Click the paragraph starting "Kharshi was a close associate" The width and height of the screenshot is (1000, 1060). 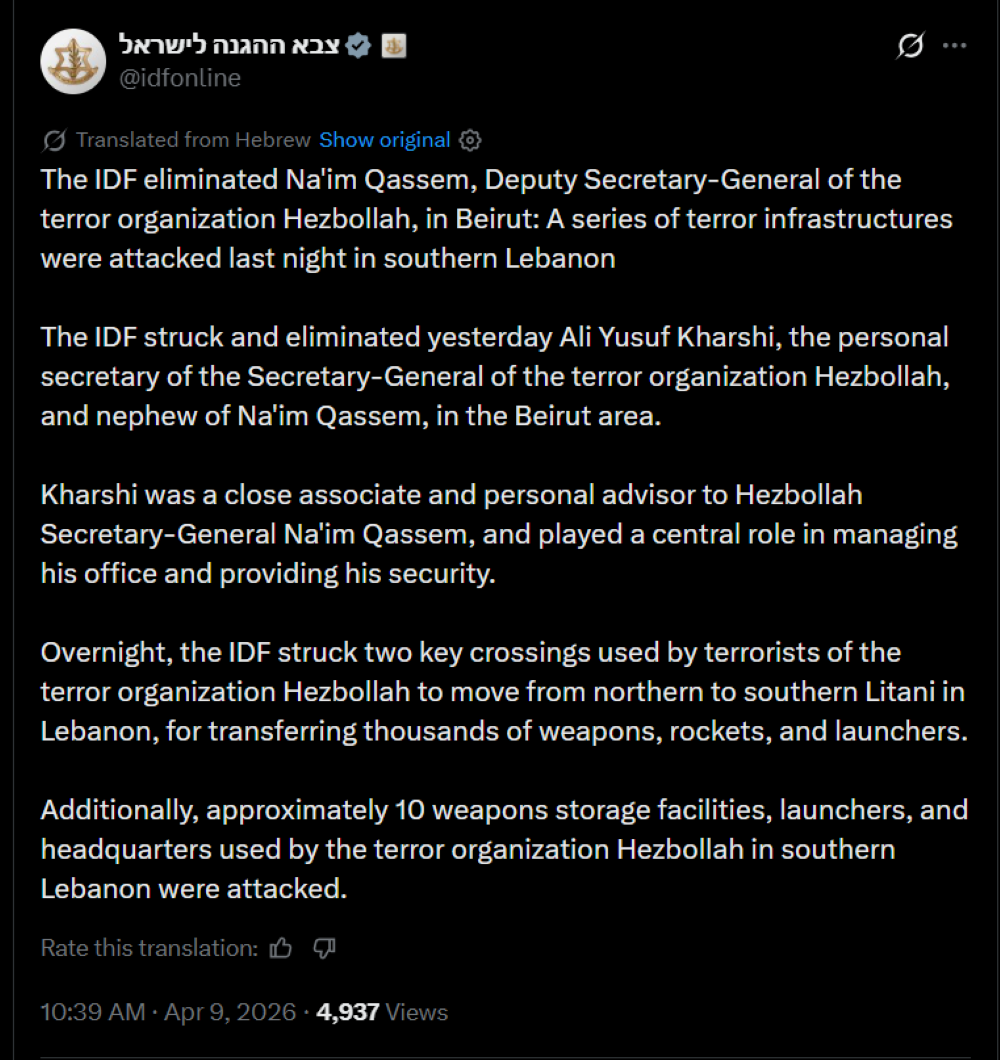tap(480, 534)
